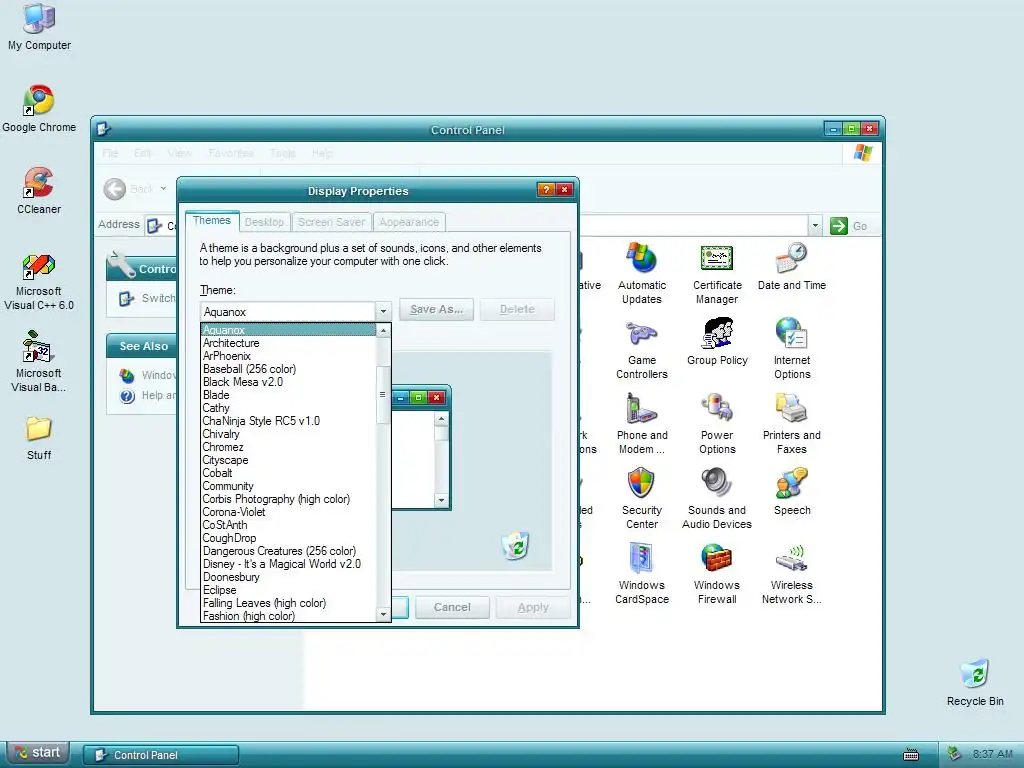
Task: Open Phone and Modem applet
Action: (x=641, y=423)
